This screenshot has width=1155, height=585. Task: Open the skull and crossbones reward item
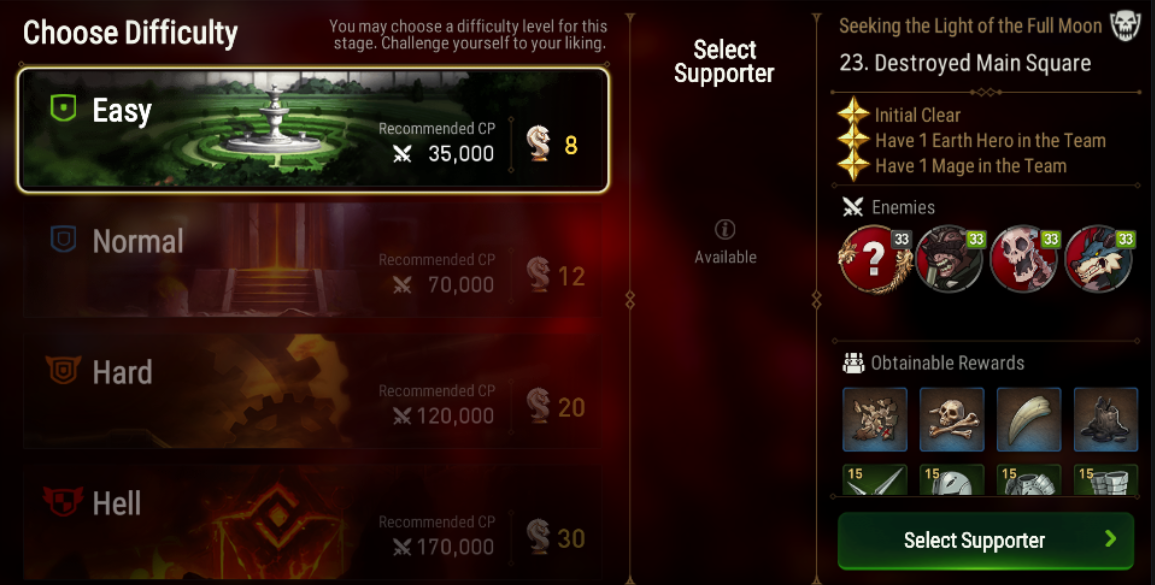[x=952, y=419]
